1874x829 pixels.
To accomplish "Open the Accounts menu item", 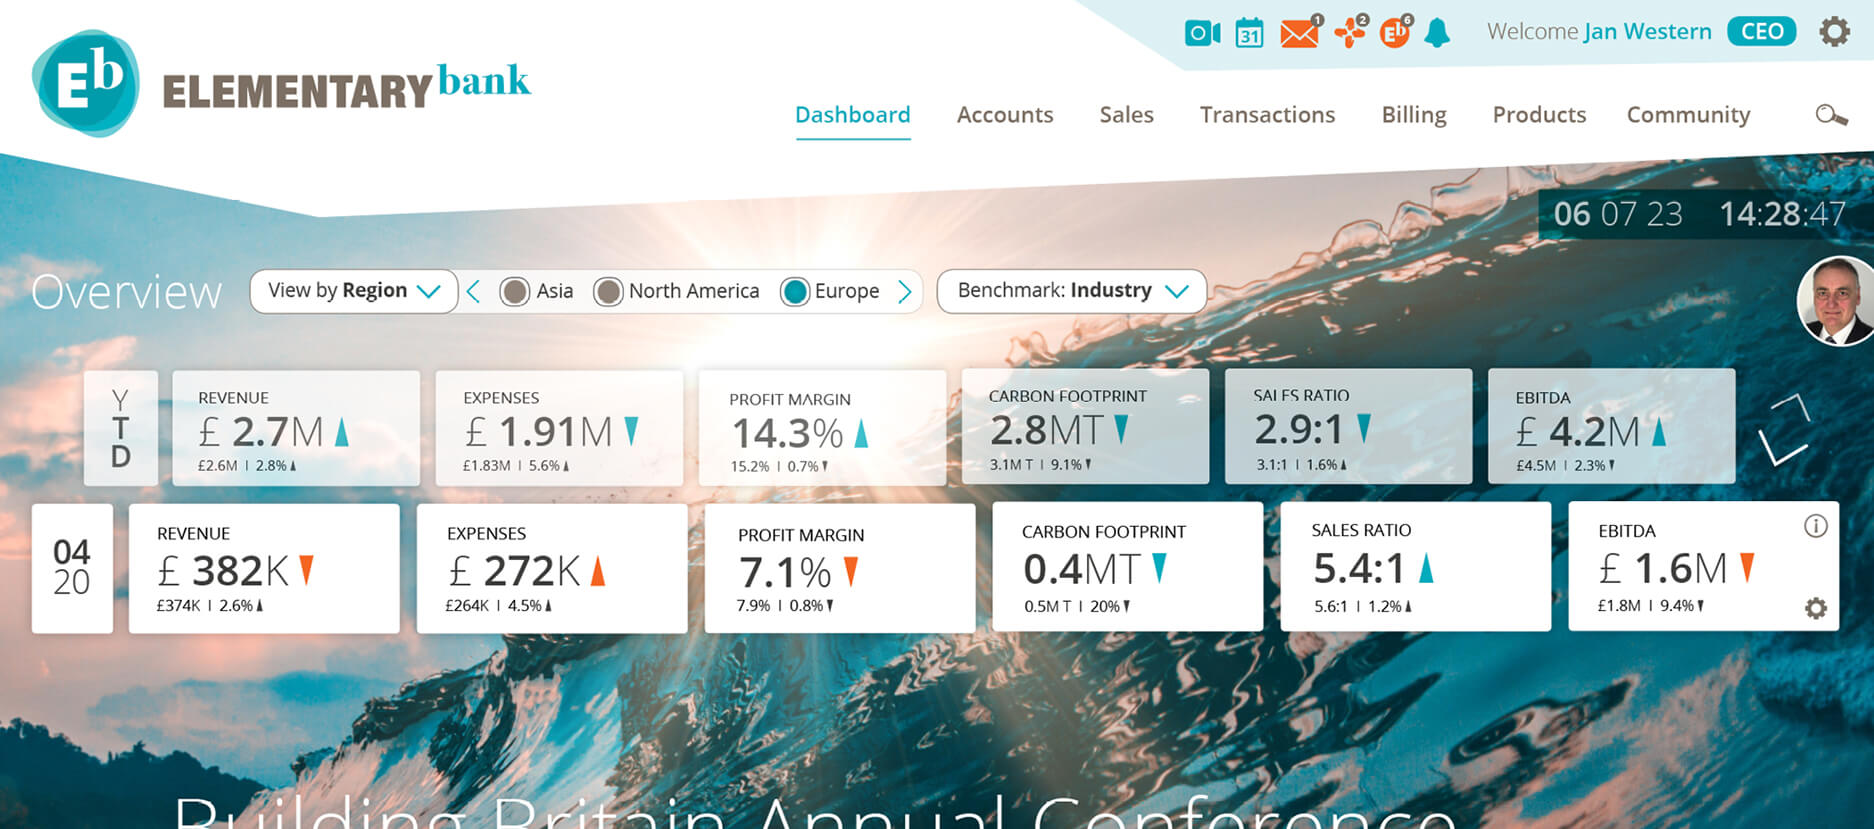I will 1005,115.
